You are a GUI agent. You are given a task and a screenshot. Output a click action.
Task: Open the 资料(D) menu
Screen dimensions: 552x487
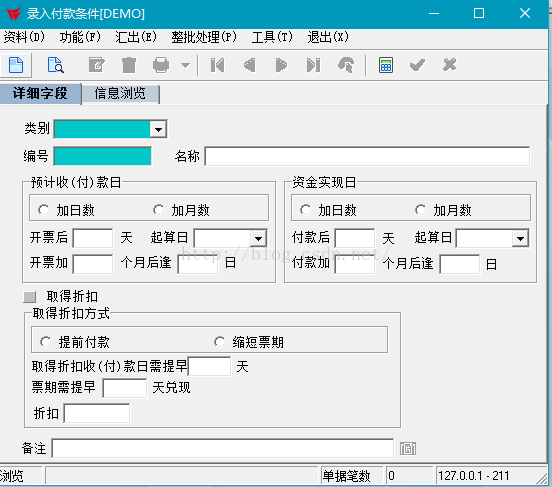[x=24, y=37]
